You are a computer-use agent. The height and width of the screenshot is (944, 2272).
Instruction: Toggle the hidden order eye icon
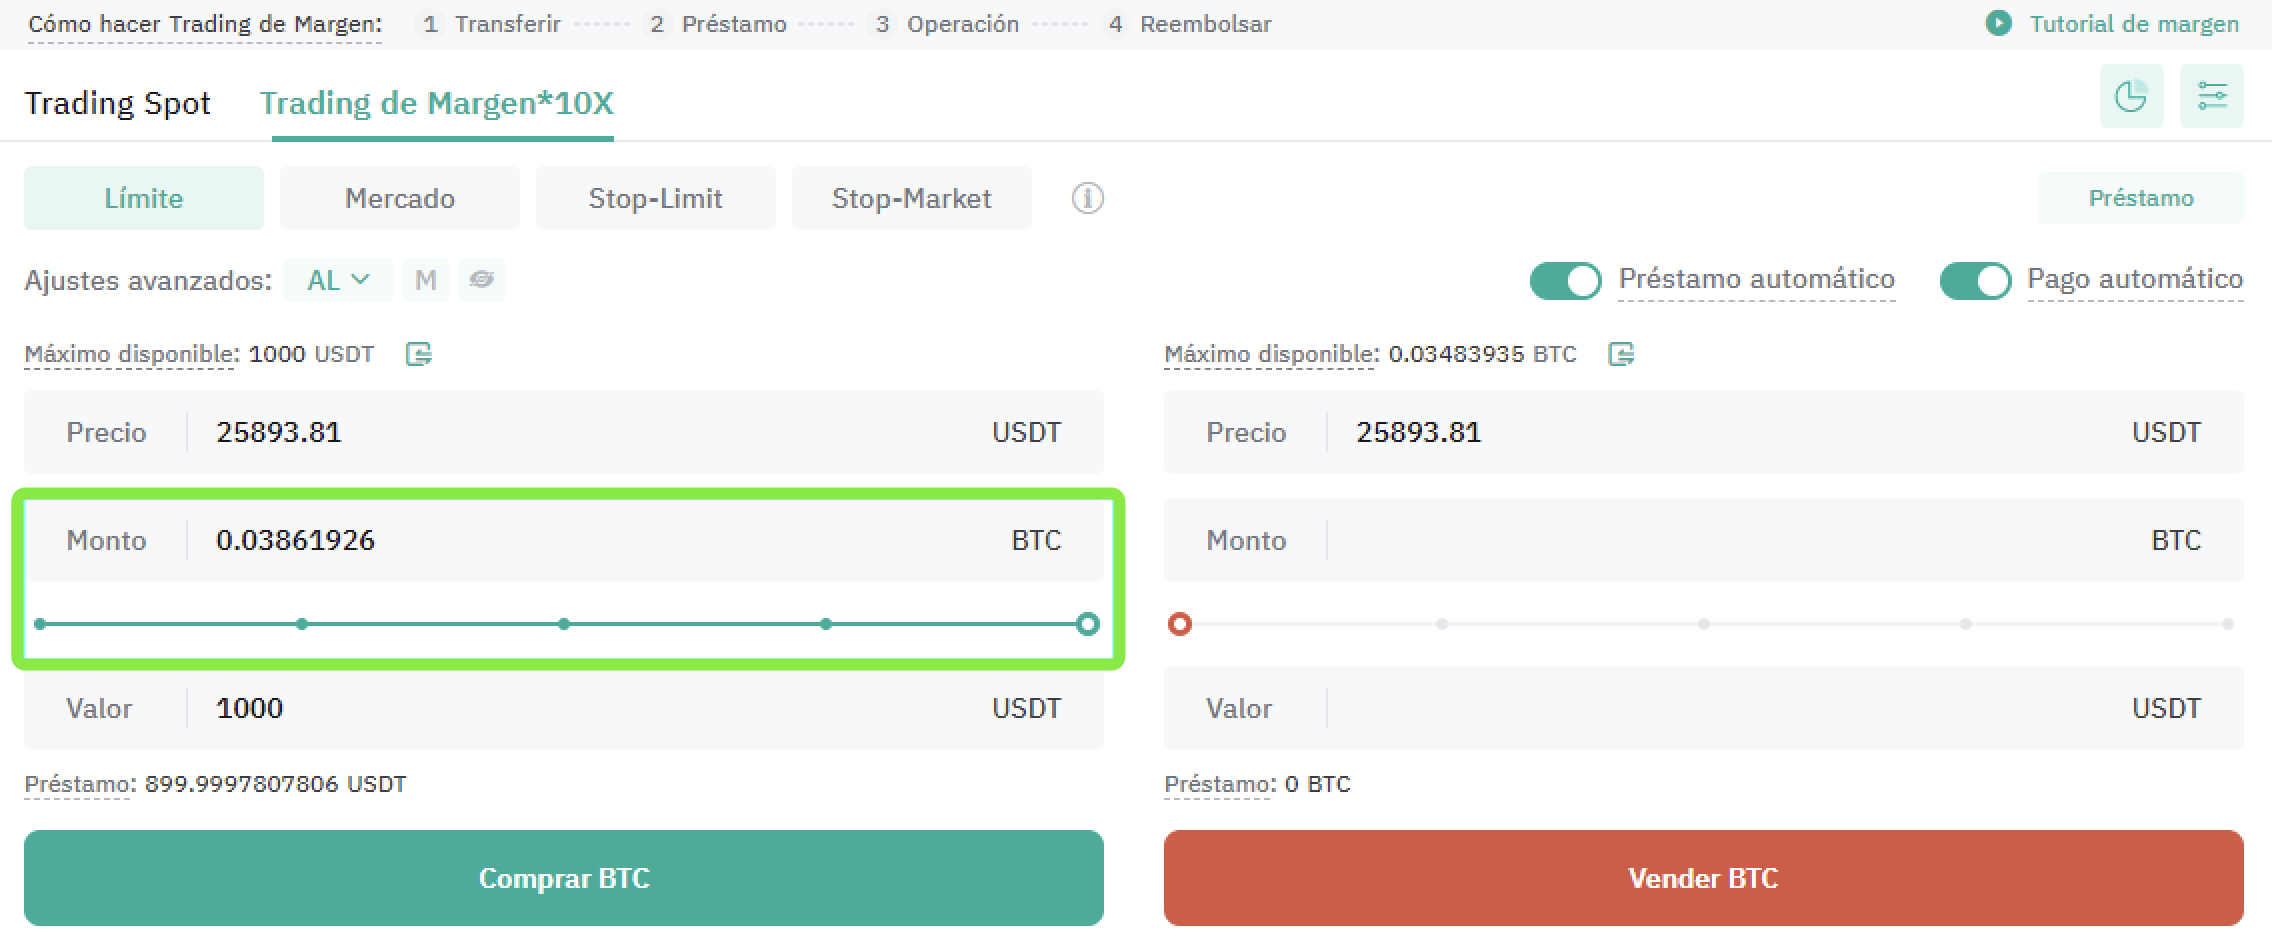click(x=482, y=280)
